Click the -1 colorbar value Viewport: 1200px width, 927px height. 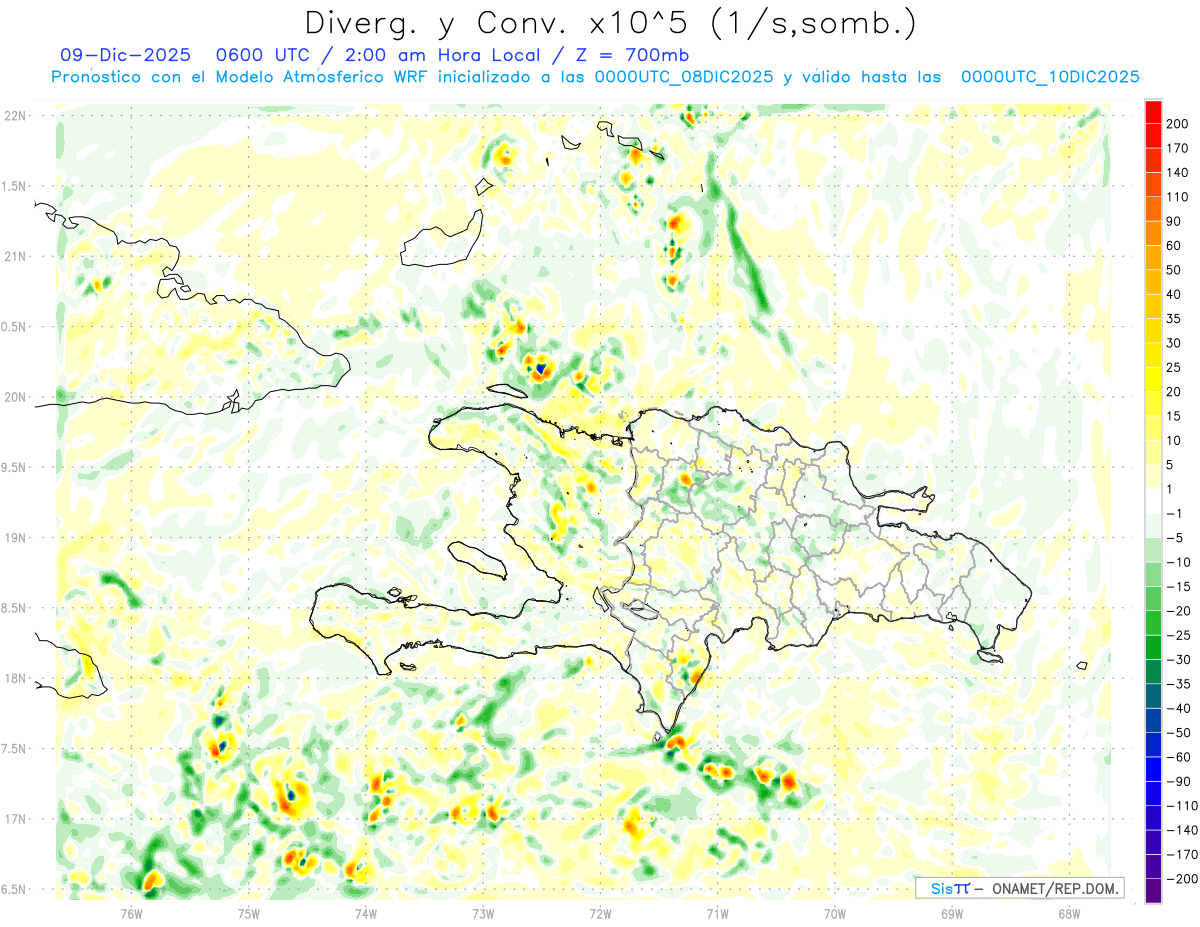1174,513
